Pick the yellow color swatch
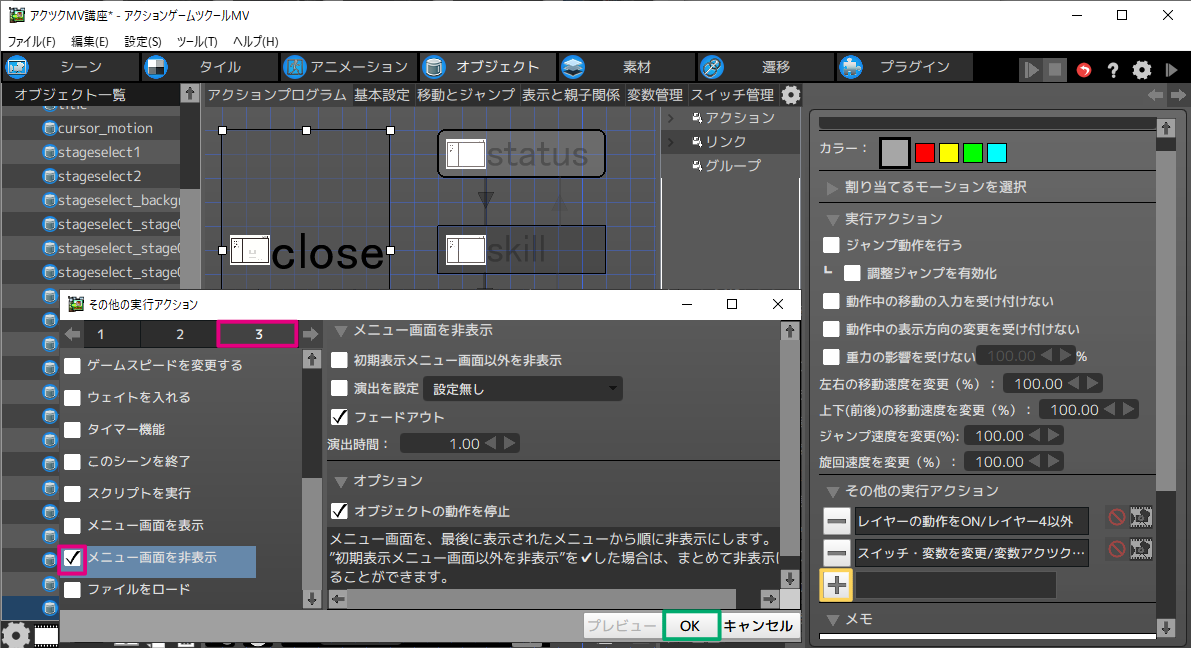The image size is (1191, 648). click(948, 153)
